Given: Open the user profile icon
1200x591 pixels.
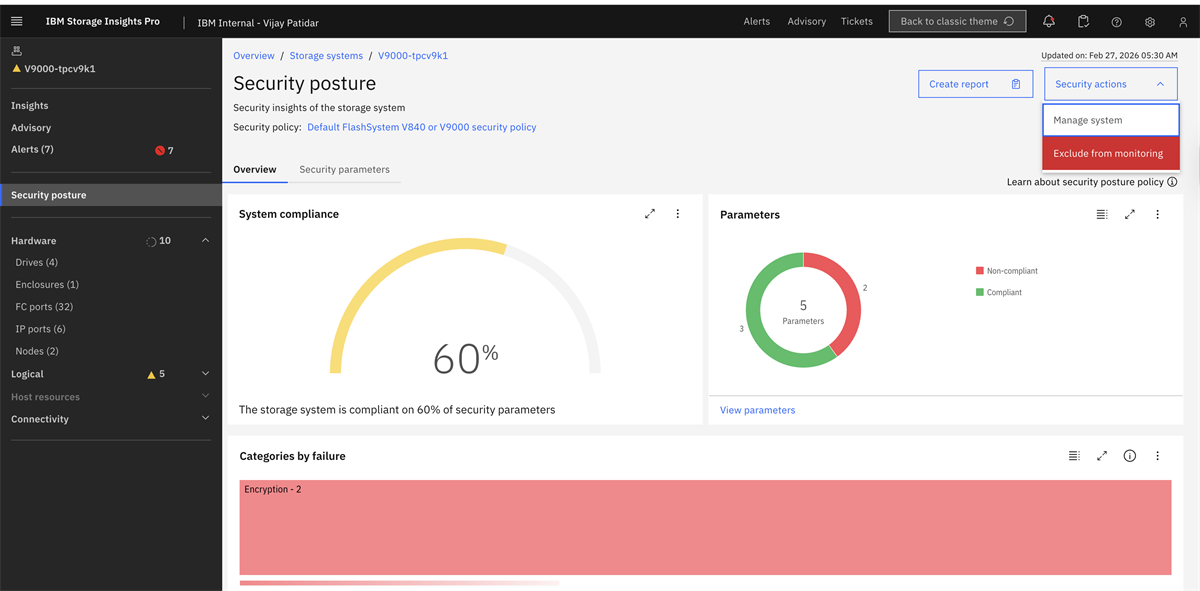Looking at the screenshot, I should [x=1183, y=21].
